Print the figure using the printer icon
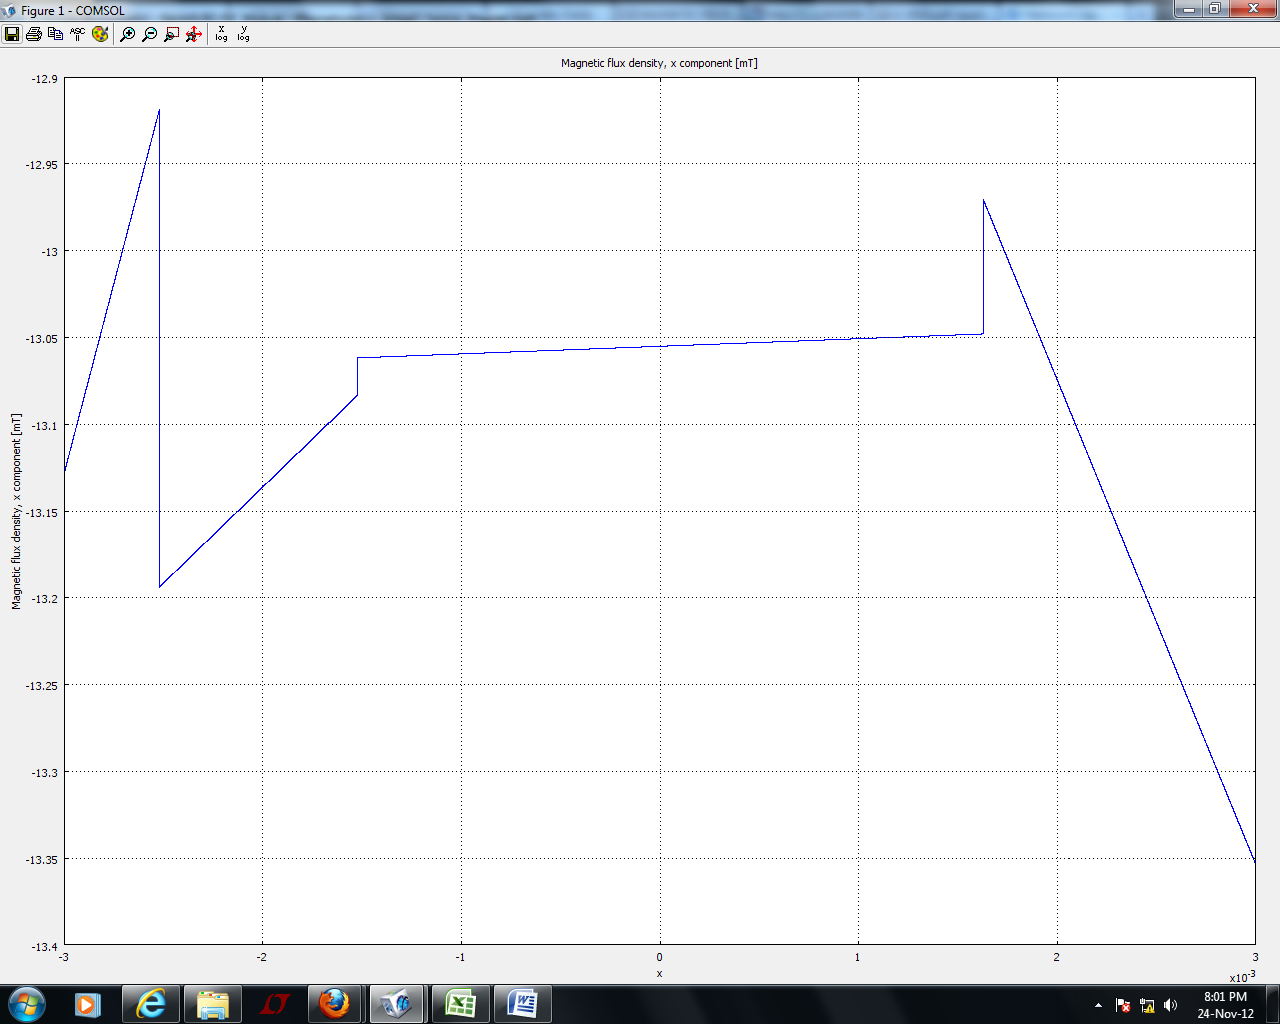 coord(34,34)
